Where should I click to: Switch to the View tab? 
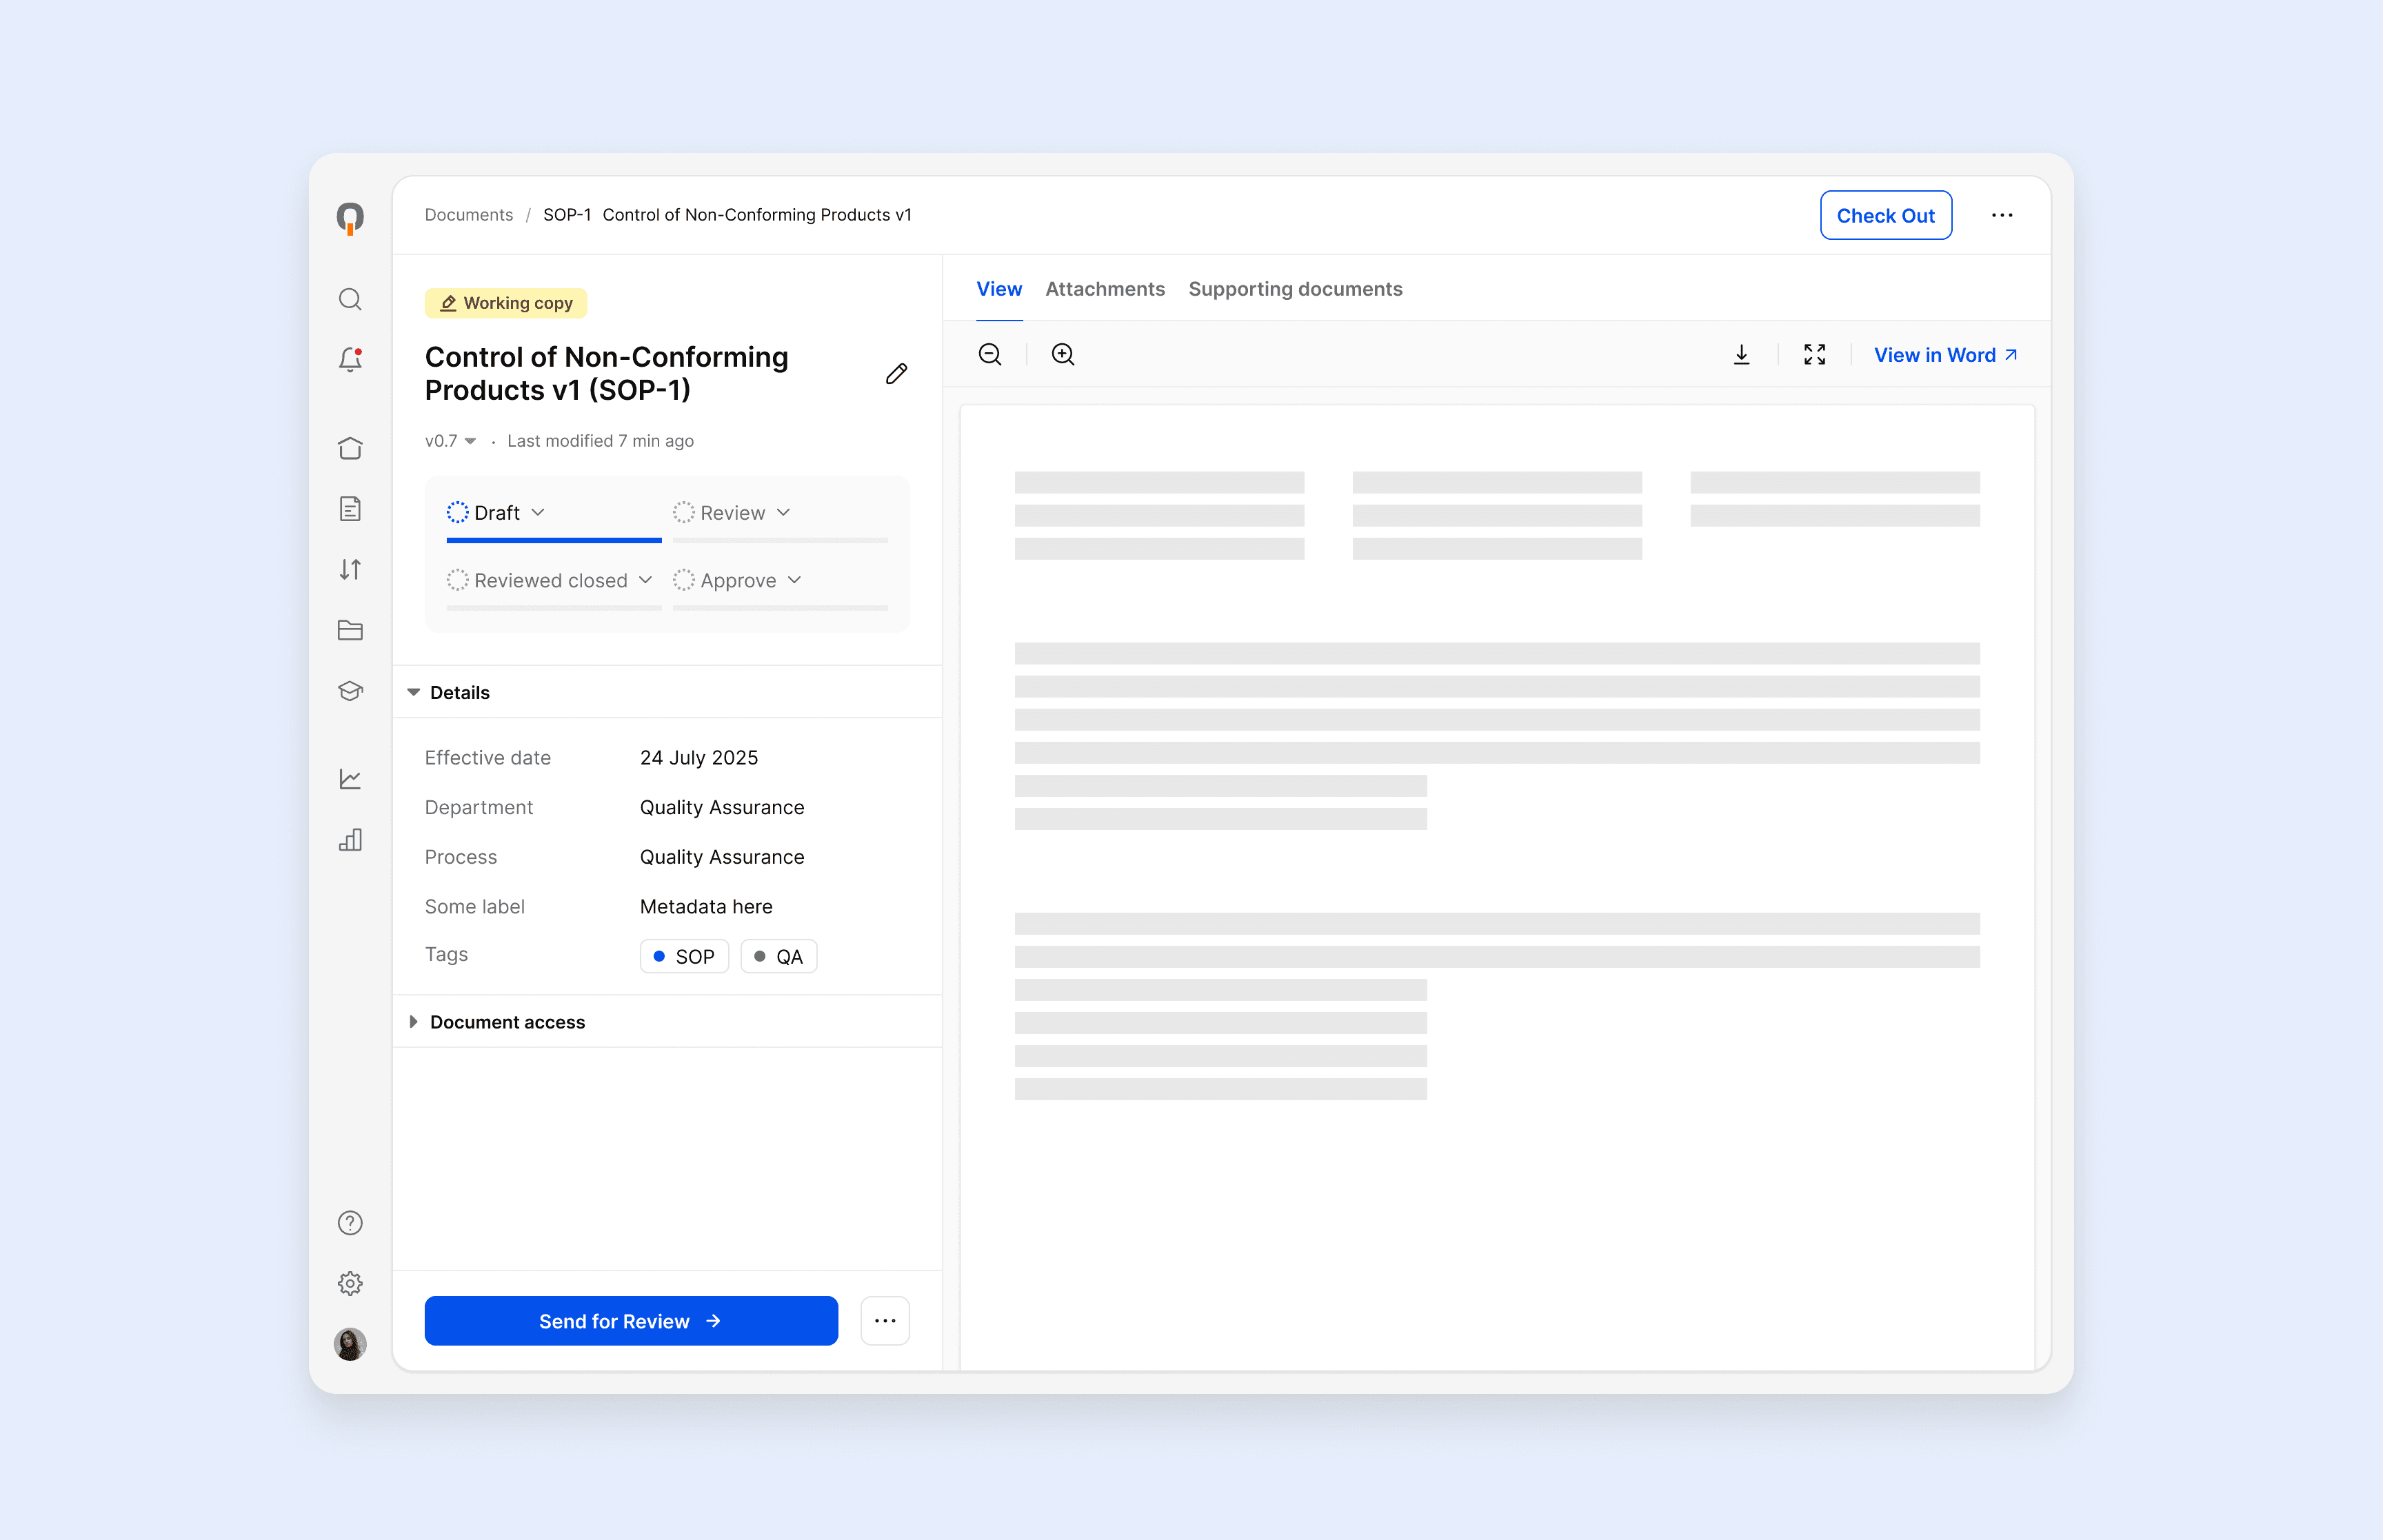coord(999,289)
